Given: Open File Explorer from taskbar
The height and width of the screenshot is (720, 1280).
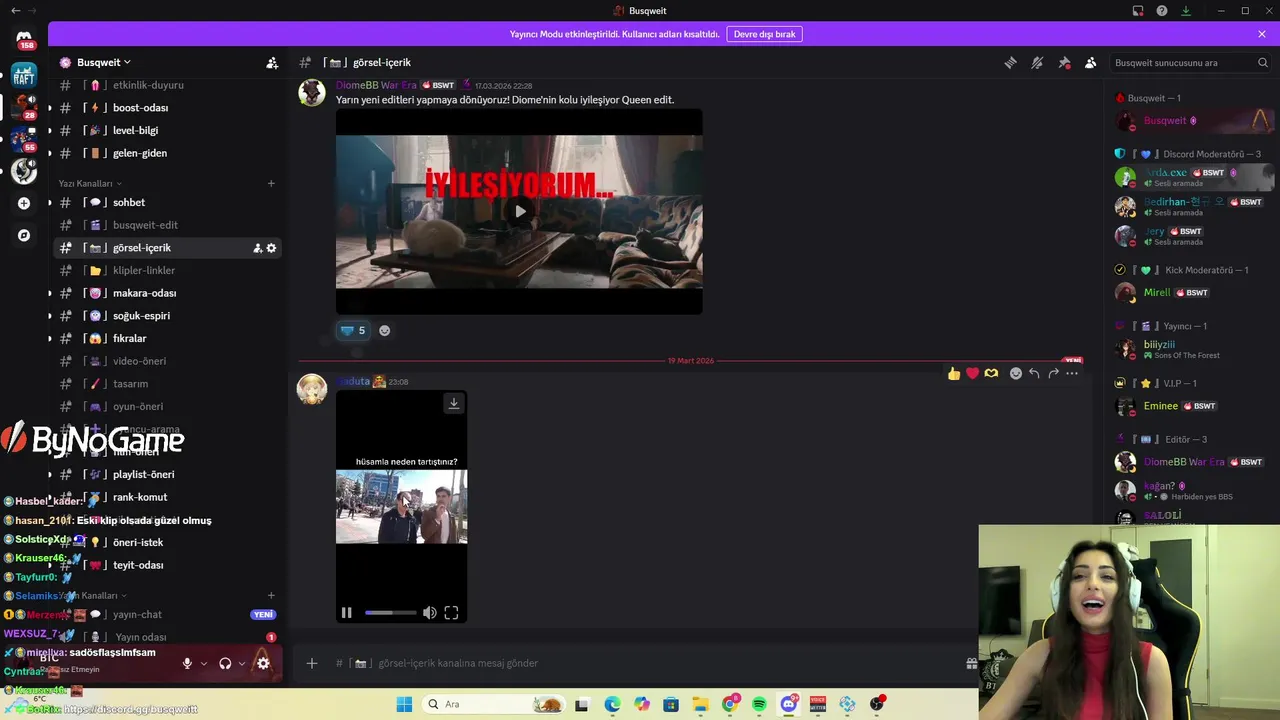Looking at the screenshot, I should click(x=701, y=704).
